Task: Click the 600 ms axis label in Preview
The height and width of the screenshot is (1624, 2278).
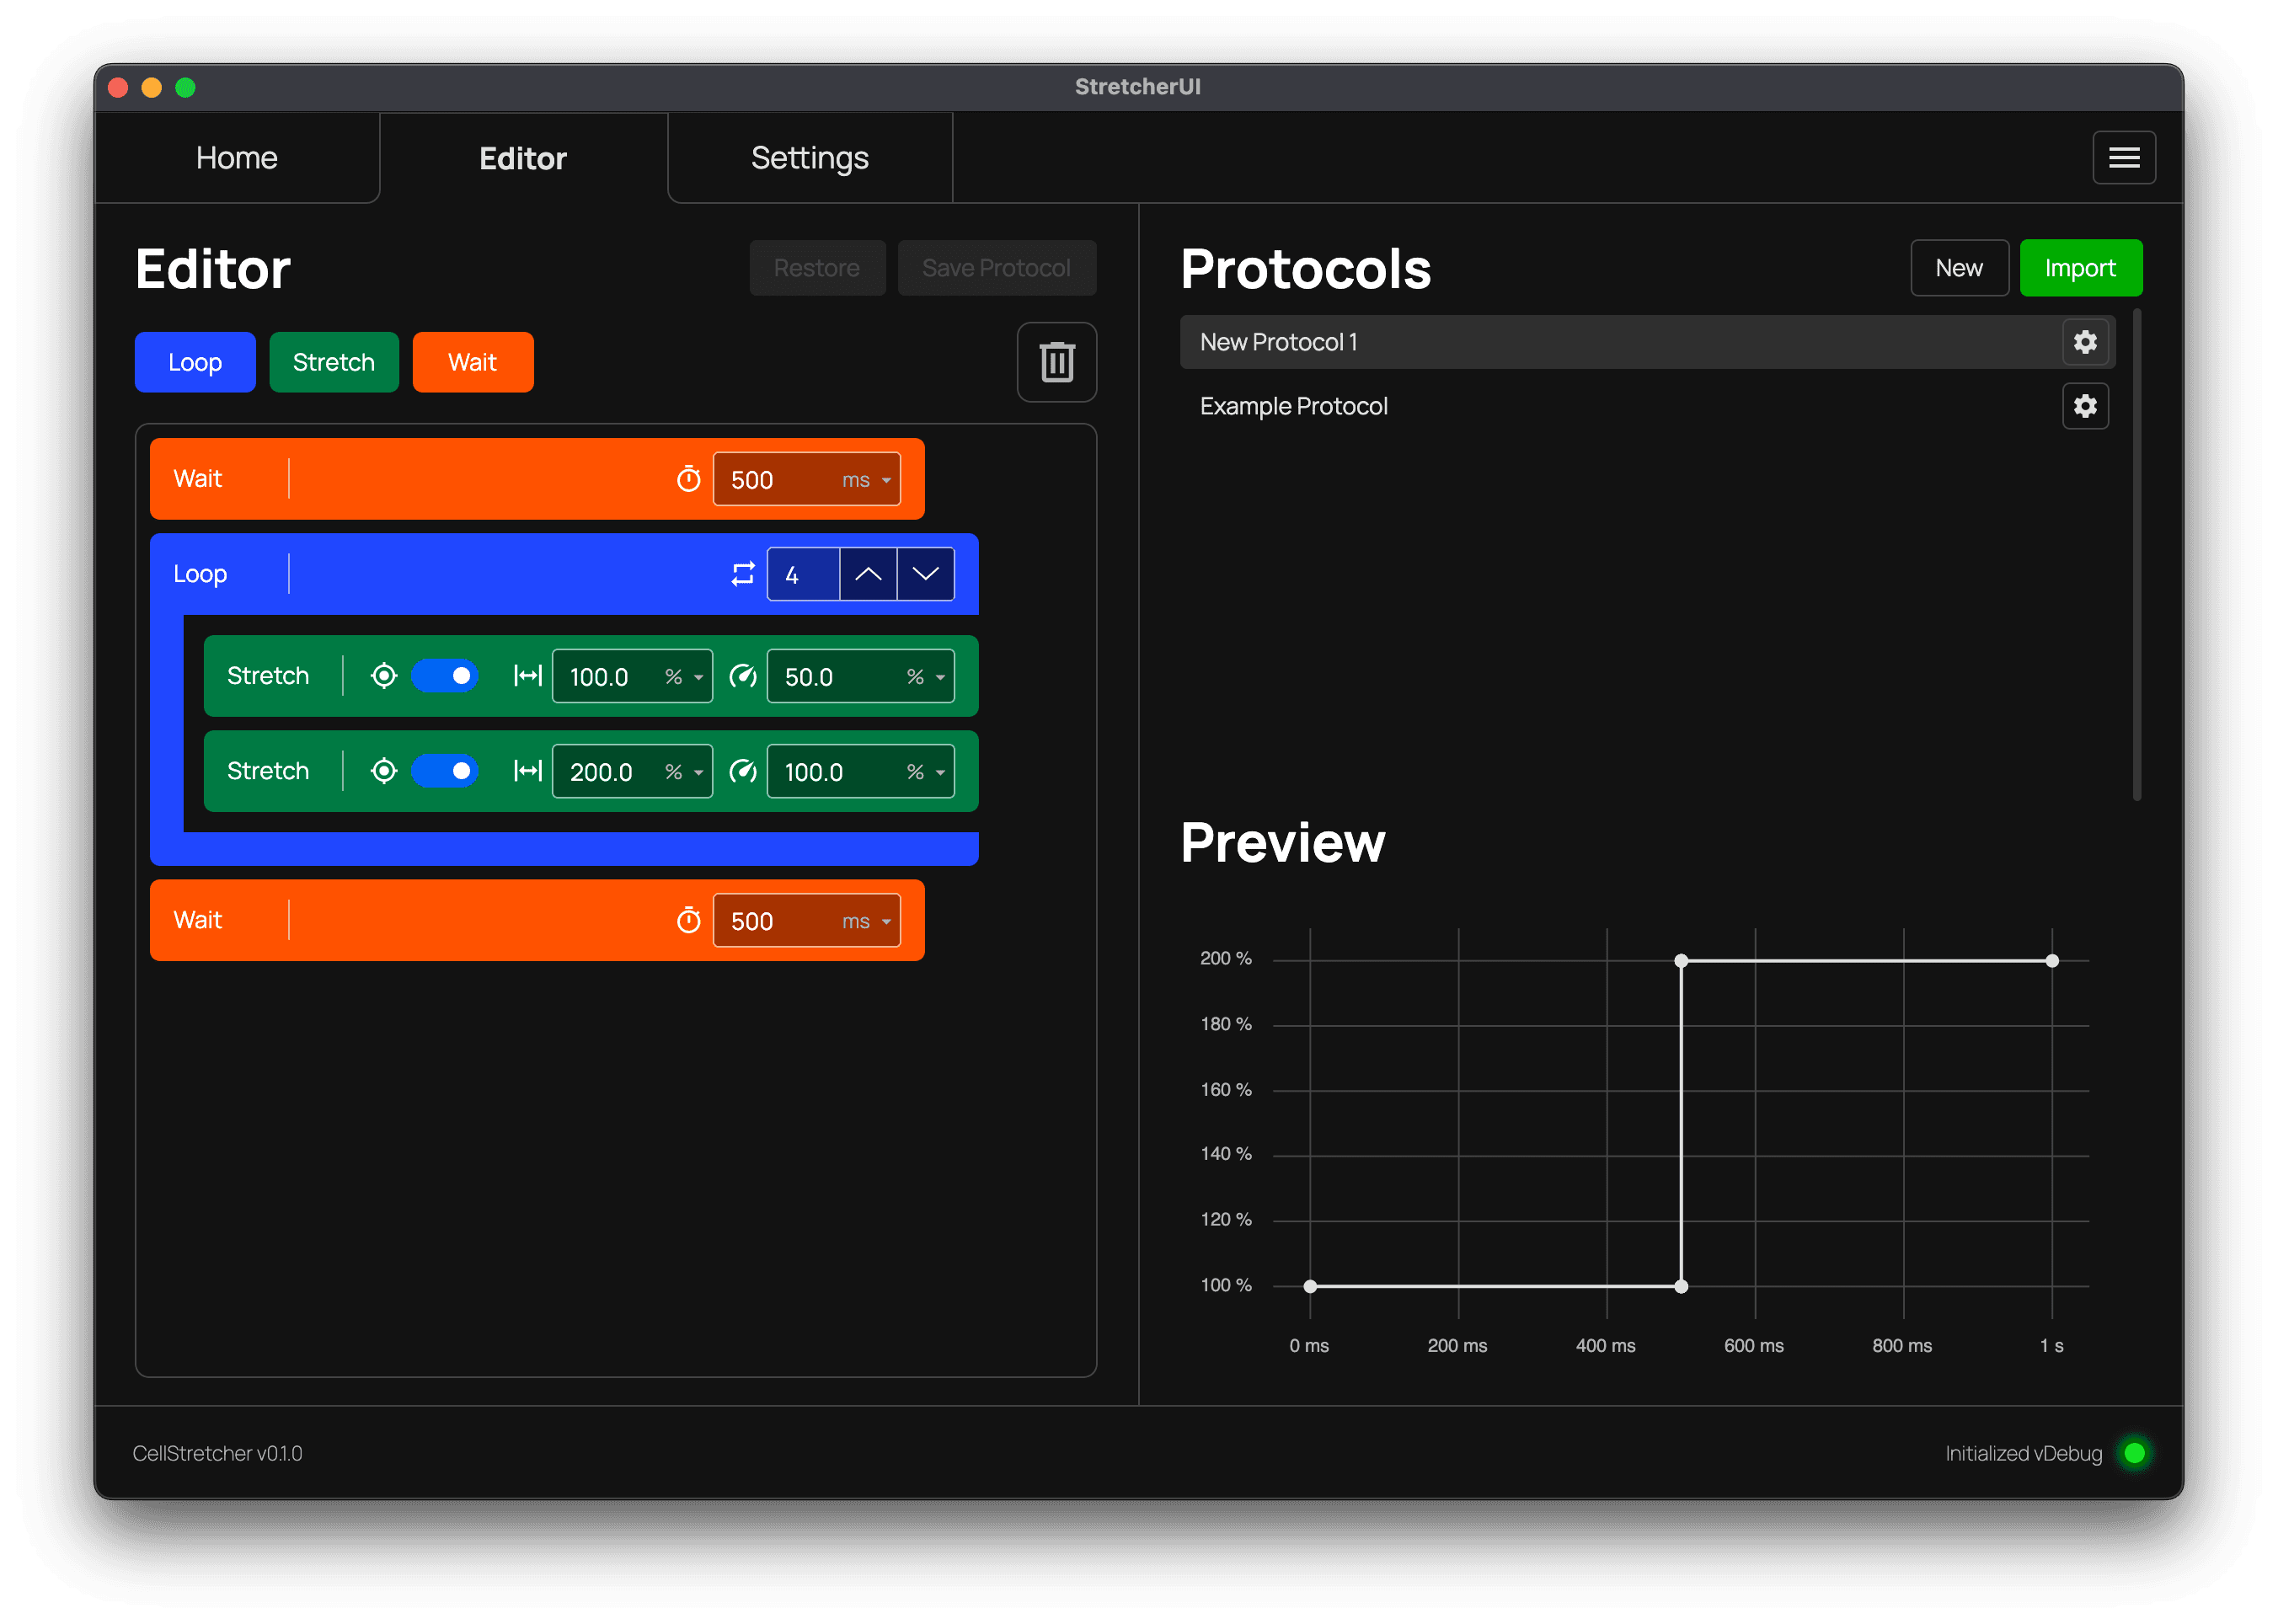Action: click(x=1753, y=1345)
